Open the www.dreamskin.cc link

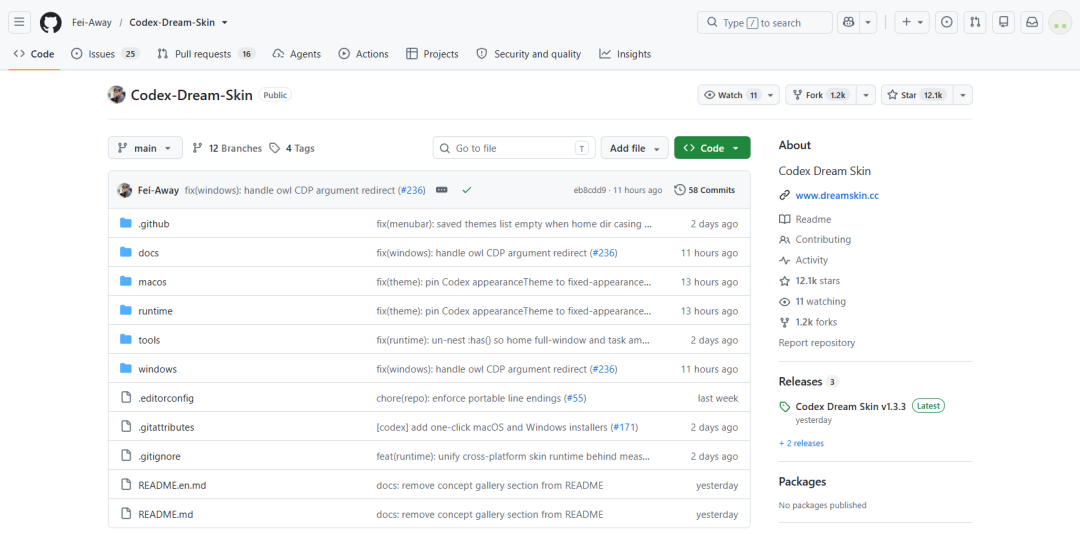(x=837, y=195)
